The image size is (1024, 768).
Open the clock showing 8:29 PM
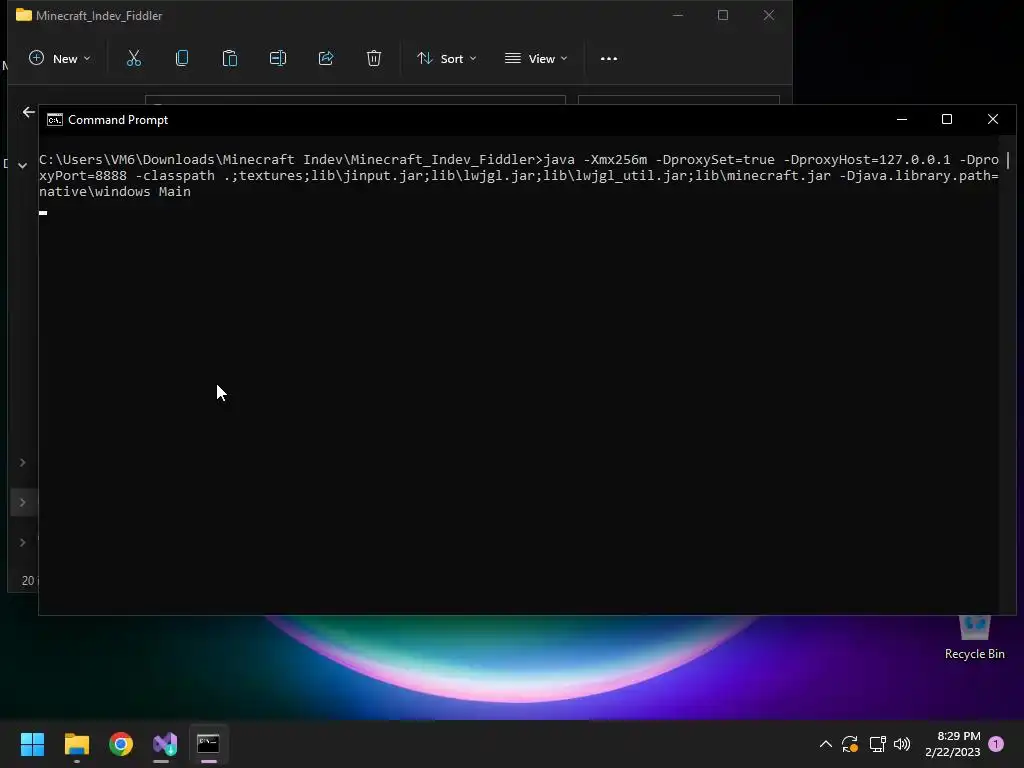pyautogui.click(x=953, y=744)
